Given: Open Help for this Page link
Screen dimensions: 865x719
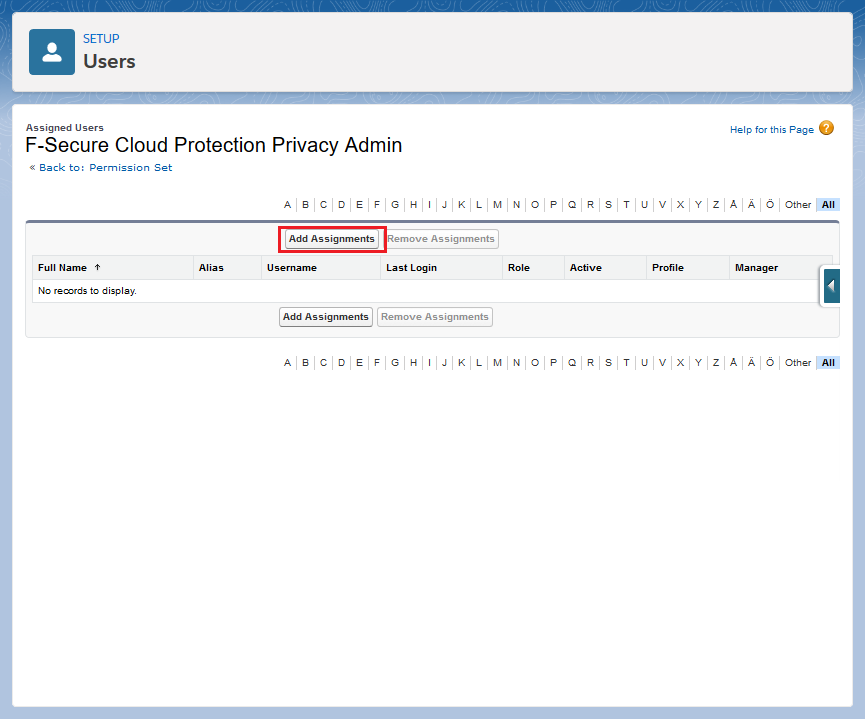Looking at the screenshot, I should click(772, 130).
